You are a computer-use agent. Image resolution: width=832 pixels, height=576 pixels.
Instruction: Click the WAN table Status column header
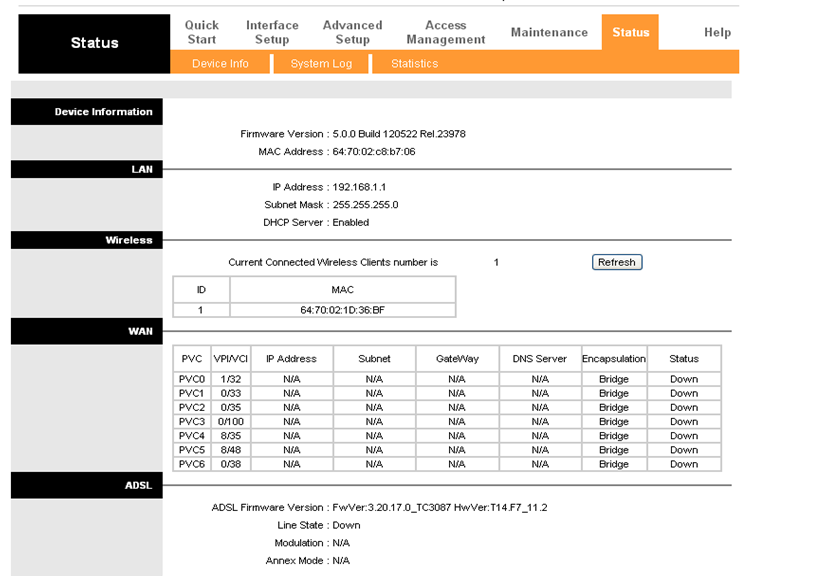coord(684,359)
